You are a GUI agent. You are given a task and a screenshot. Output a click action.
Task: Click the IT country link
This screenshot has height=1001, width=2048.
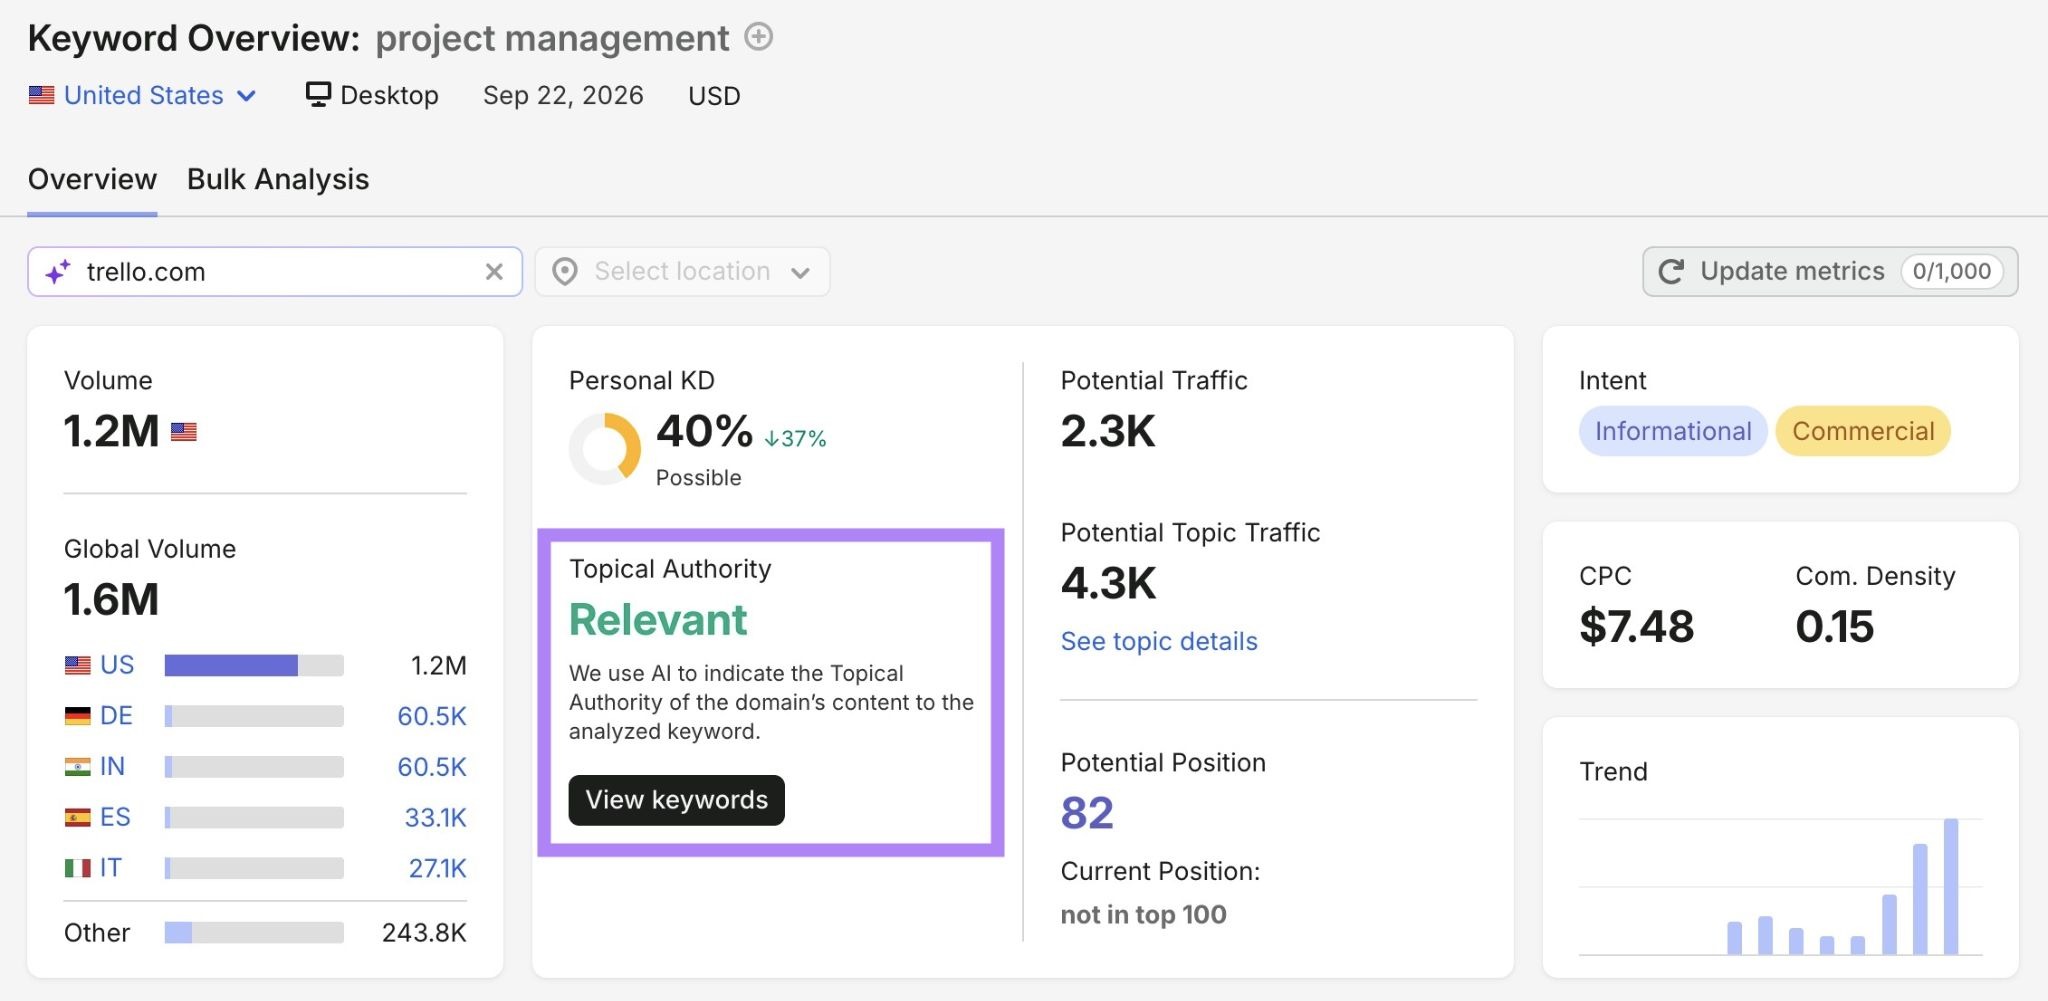point(110,867)
